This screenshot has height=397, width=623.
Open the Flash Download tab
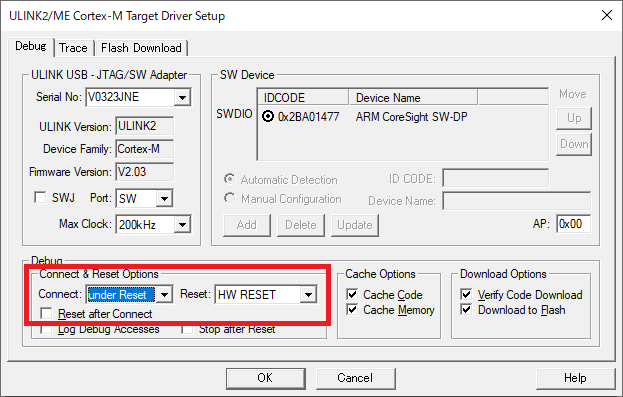coord(141,48)
